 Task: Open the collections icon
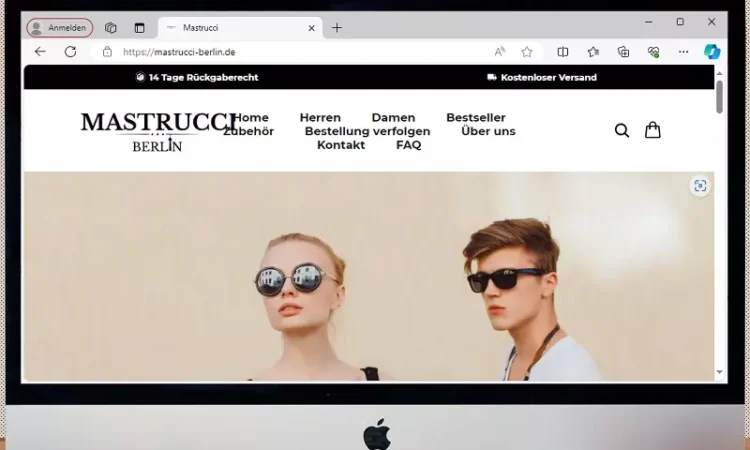point(623,52)
